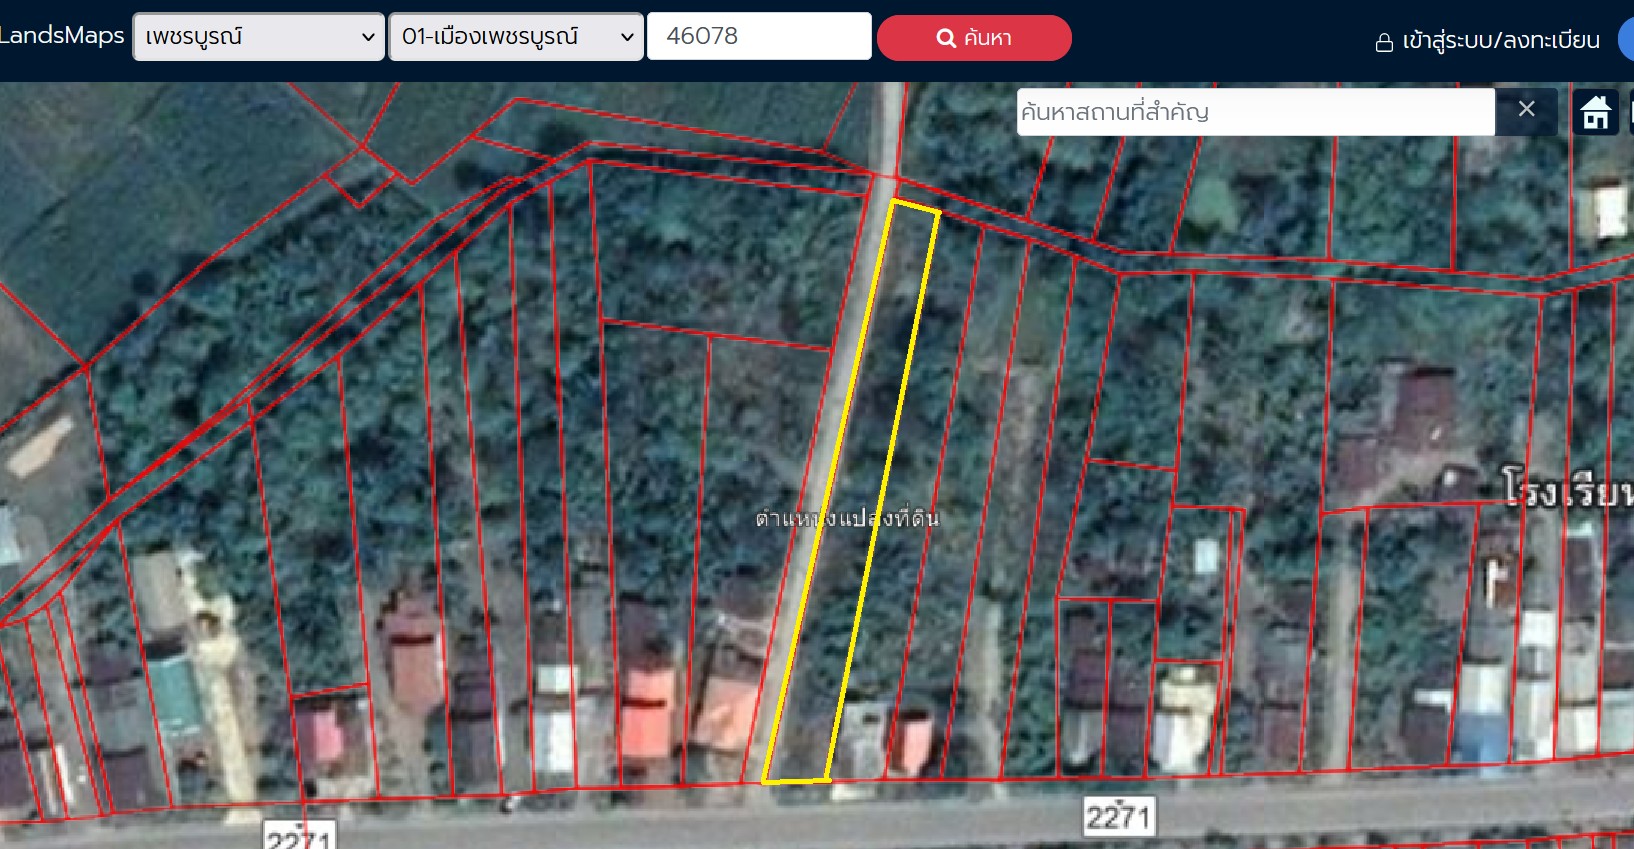Screen dimensions: 1634x849
Task: Click the red ค้นหา search button
Action: coord(974,38)
